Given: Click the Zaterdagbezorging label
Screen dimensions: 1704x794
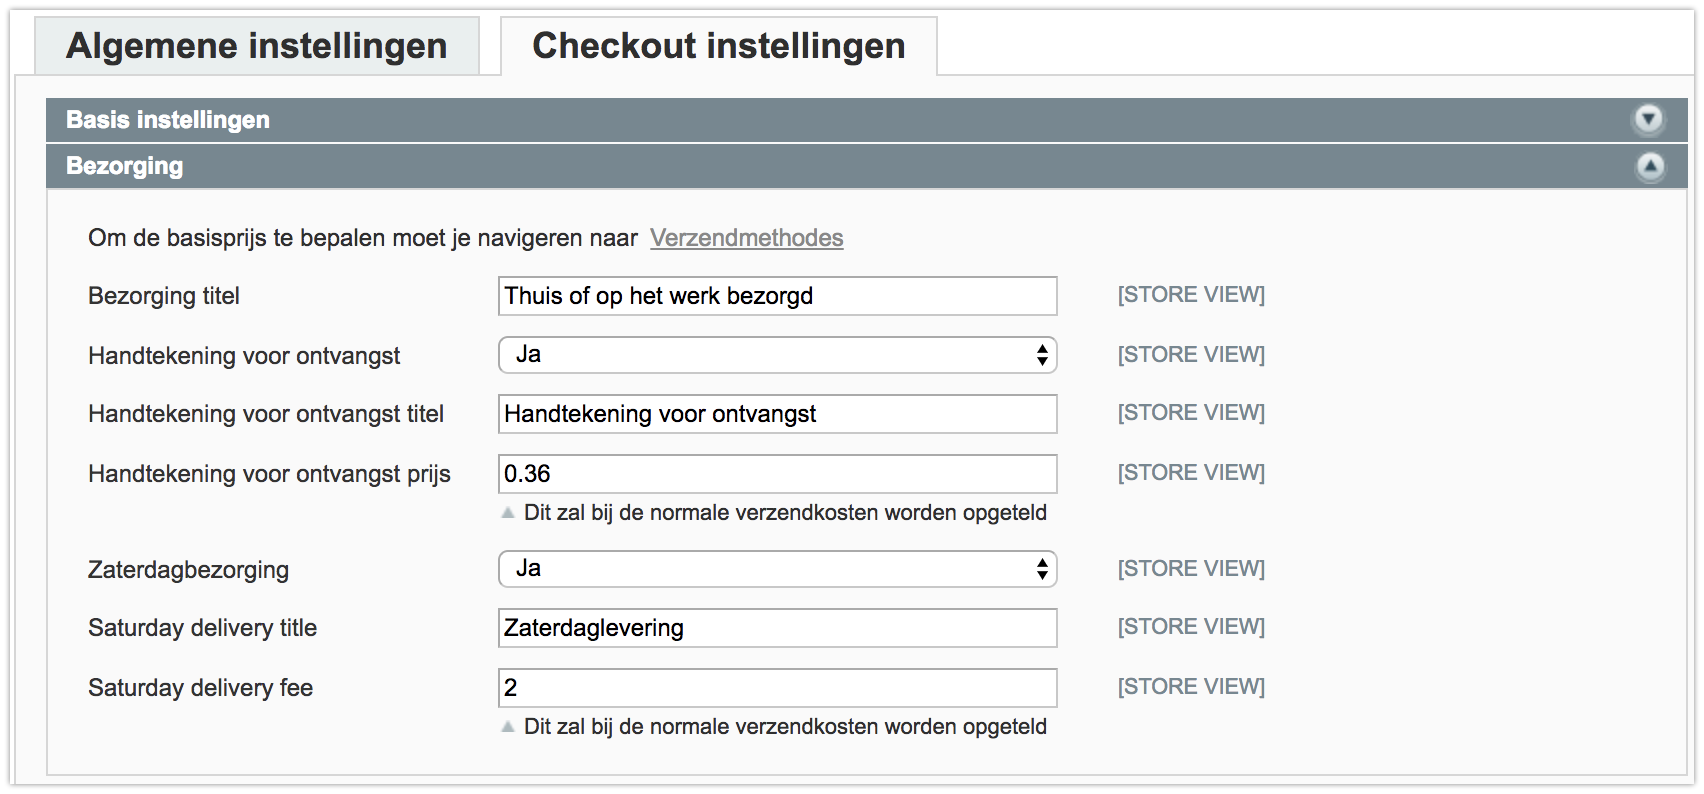Looking at the screenshot, I should click(x=188, y=570).
